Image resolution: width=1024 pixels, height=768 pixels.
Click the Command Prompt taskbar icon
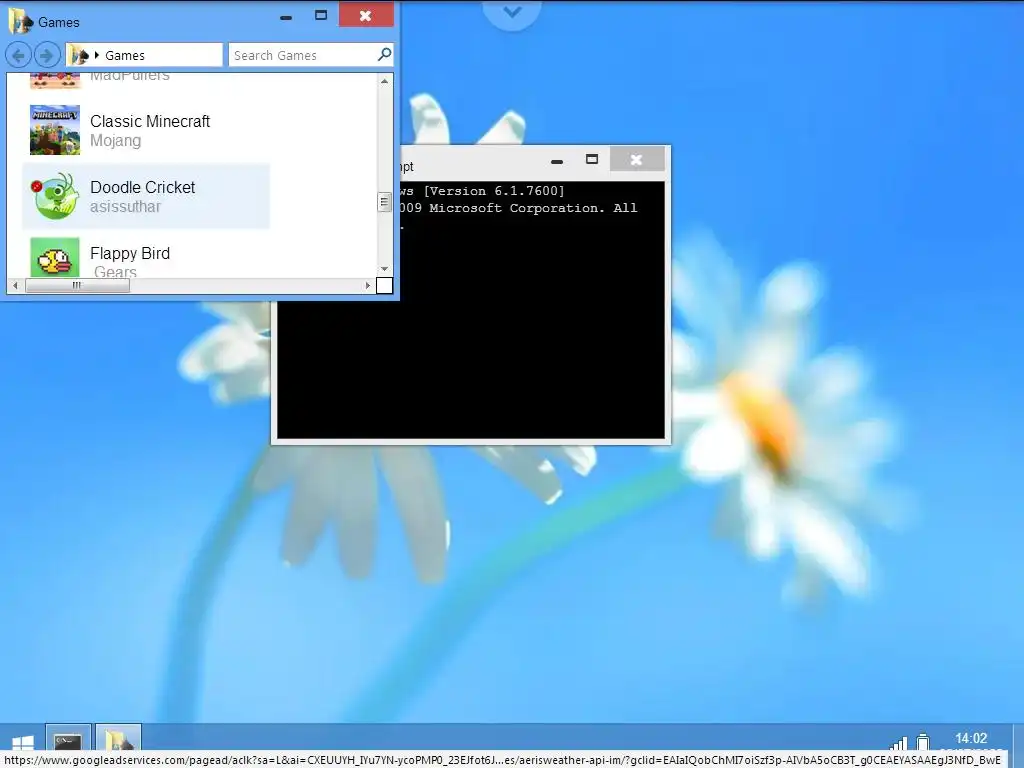coord(68,738)
